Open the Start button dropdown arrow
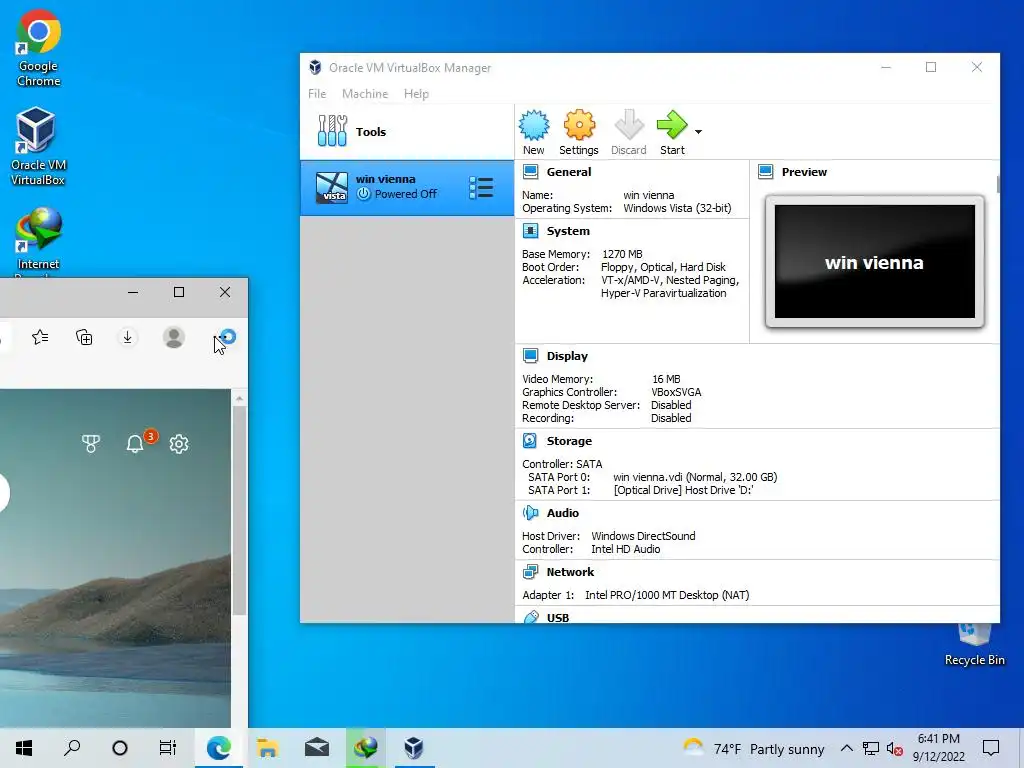Image resolution: width=1024 pixels, height=768 pixels. (x=698, y=132)
